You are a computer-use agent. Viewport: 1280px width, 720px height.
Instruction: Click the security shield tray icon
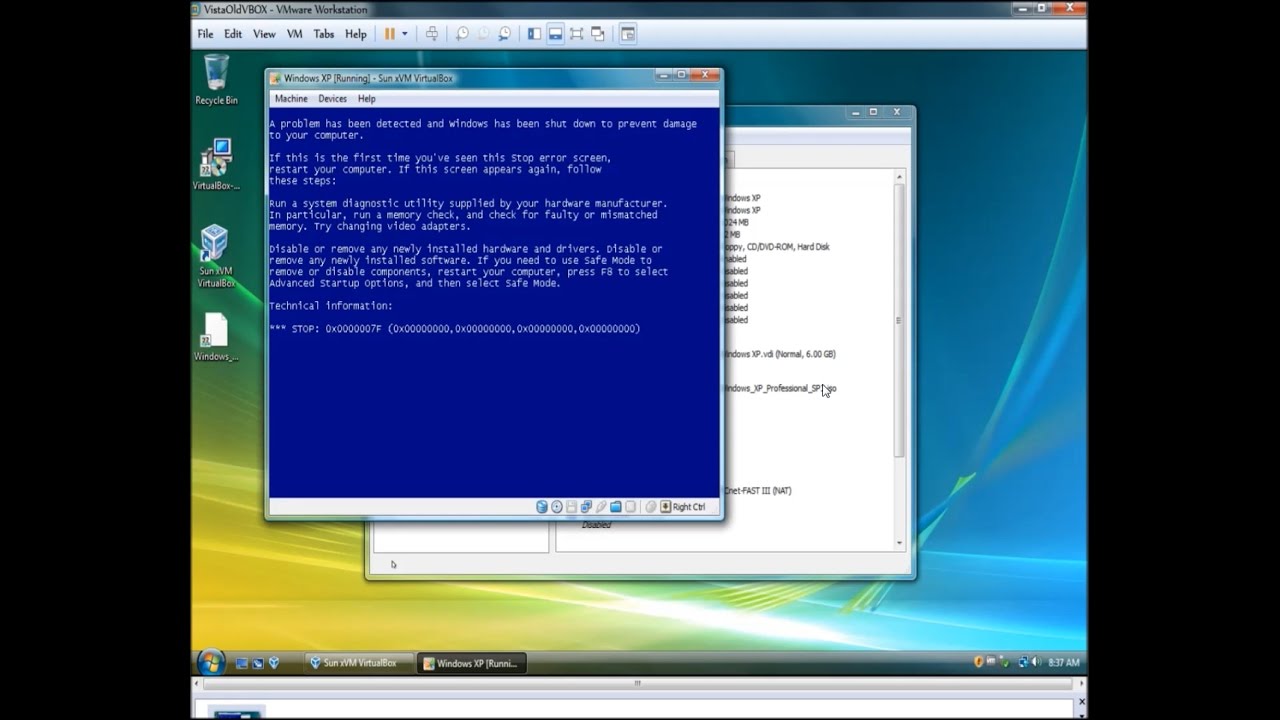click(978, 662)
